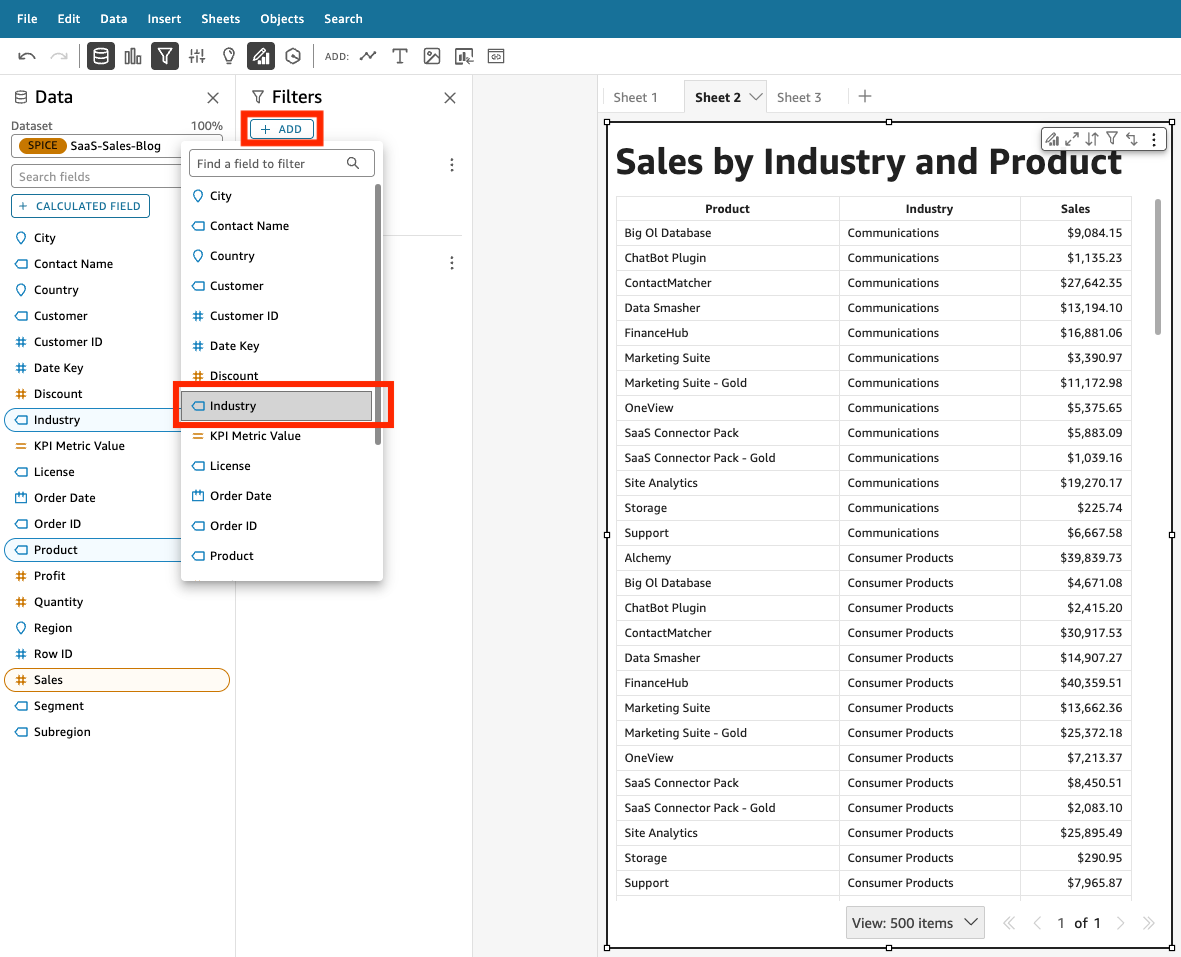Viewport: 1181px width, 957px height.
Task: Click the filter dropdown list scrollbar
Action: 377,314
